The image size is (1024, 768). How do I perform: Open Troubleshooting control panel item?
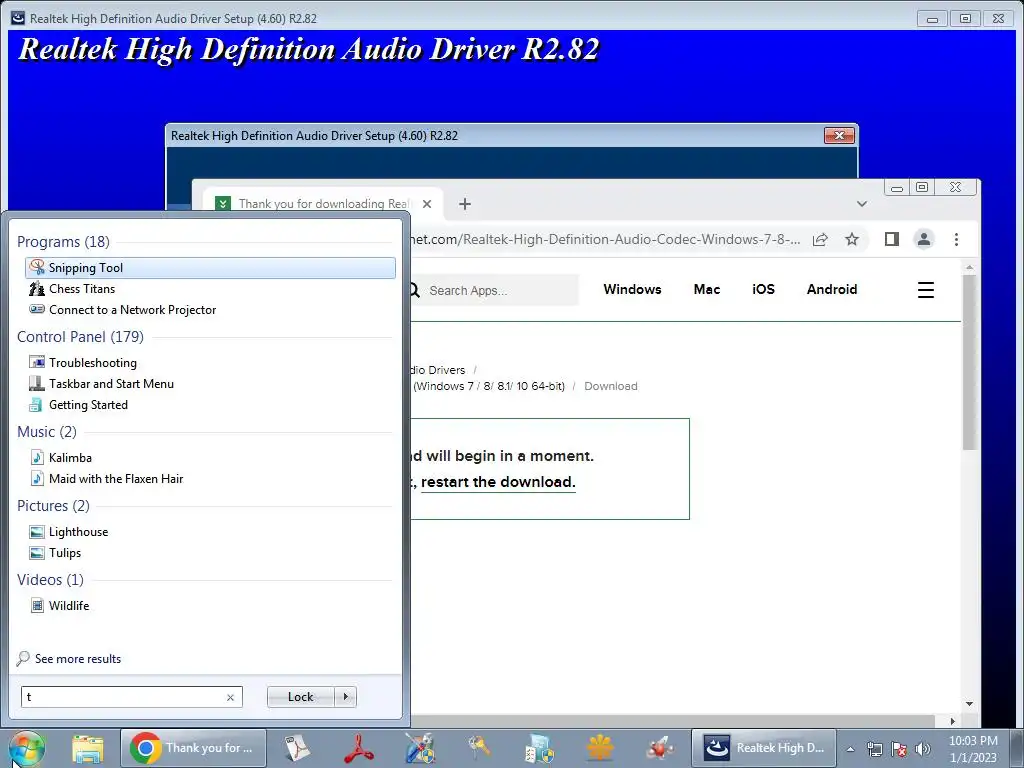pos(93,362)
